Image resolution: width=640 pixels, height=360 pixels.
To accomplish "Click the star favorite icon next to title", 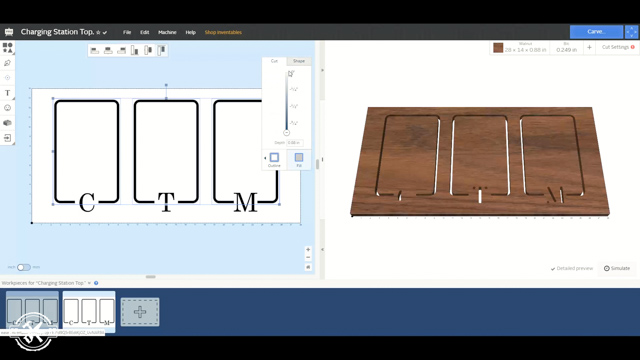I will pyautogui.click(x=98, y=32).
